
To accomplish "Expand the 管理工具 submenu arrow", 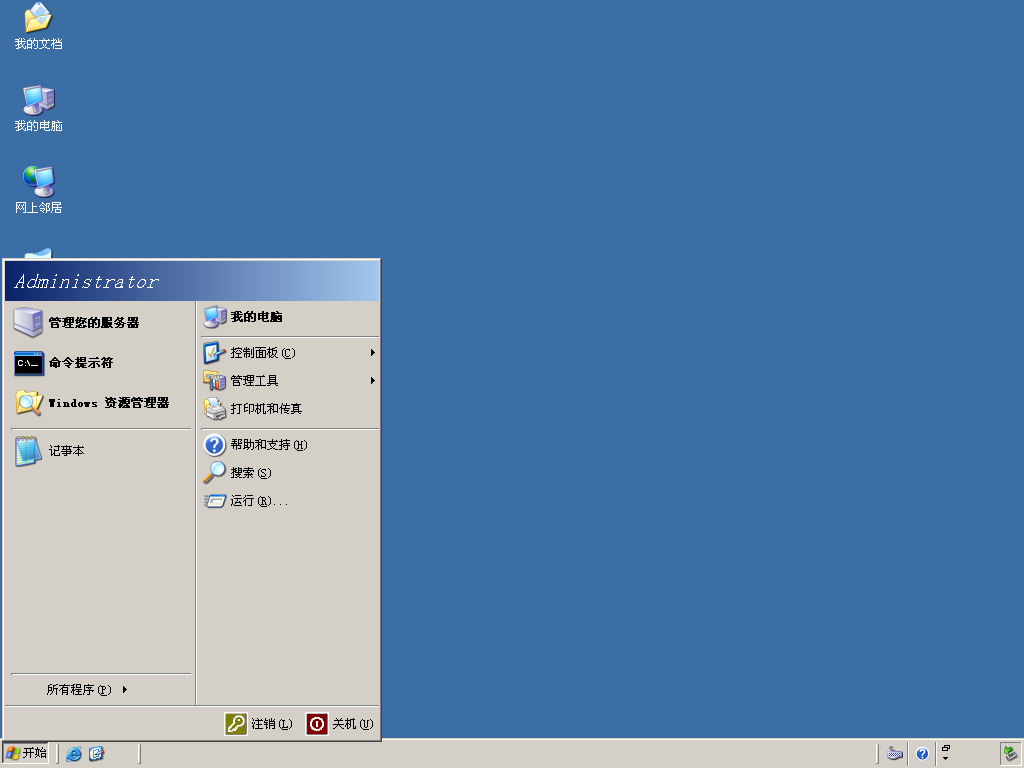I will 372,381.
